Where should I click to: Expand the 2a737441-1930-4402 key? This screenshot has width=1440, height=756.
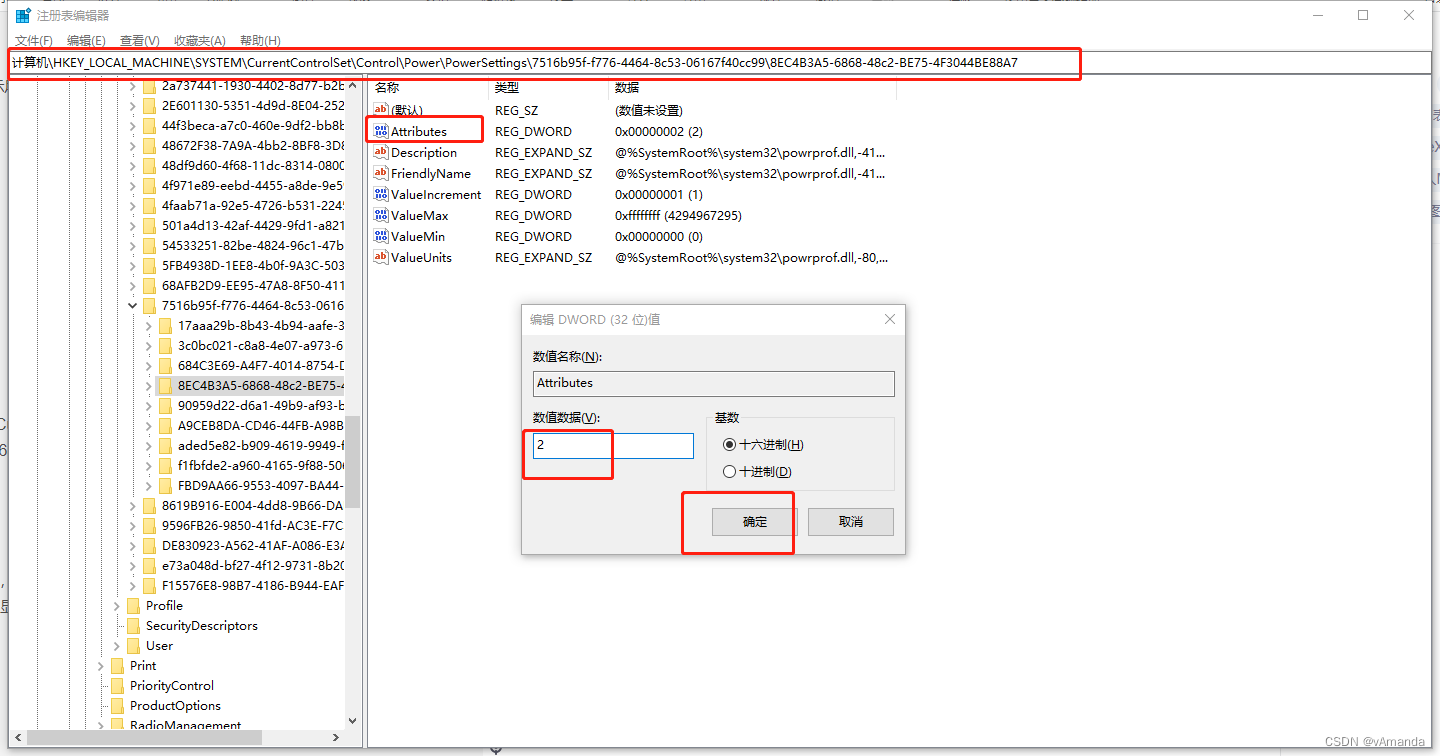(x=133, y=85)
